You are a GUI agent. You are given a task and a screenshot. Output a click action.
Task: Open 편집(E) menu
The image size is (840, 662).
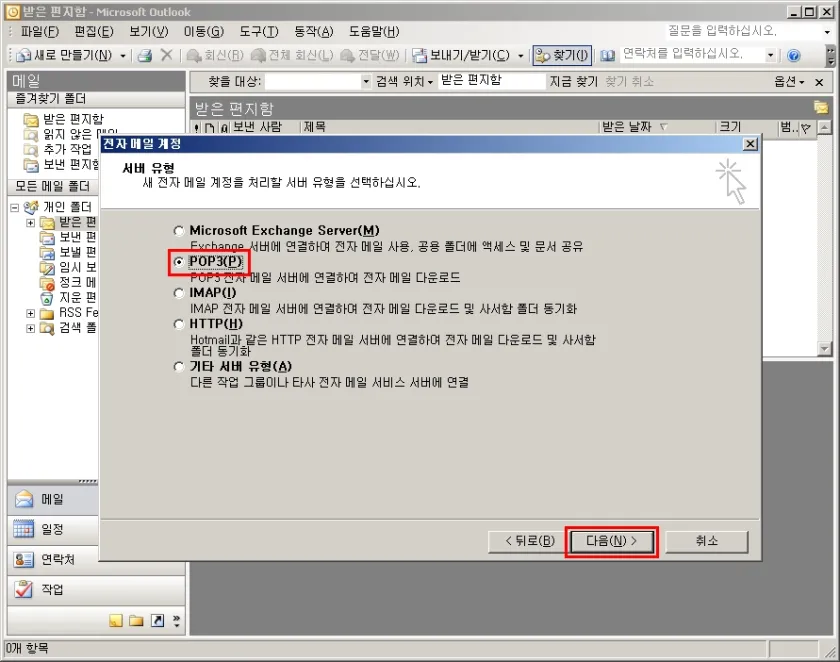(94, 32)
